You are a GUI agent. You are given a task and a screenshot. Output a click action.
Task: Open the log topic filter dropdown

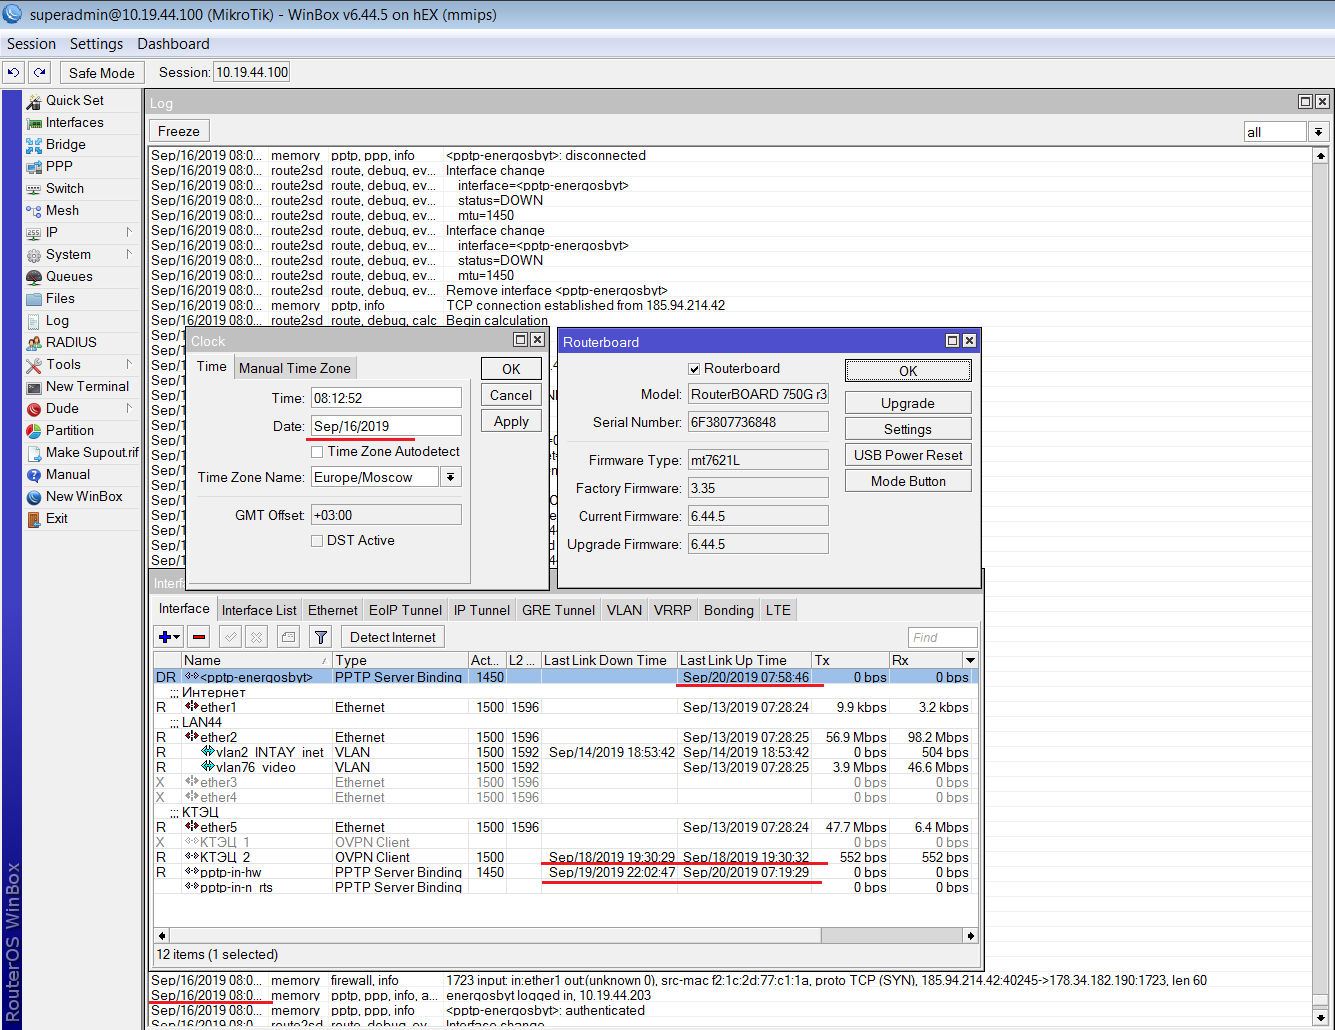pos(1318,132)
